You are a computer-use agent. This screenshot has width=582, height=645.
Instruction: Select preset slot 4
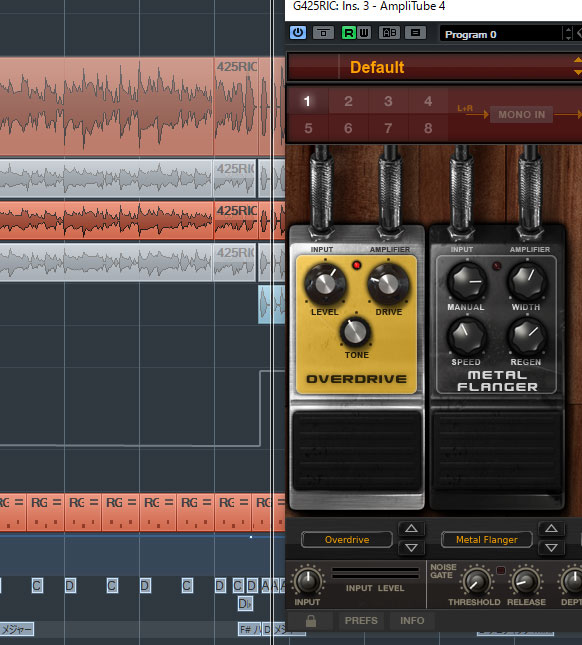coord(428,101)
